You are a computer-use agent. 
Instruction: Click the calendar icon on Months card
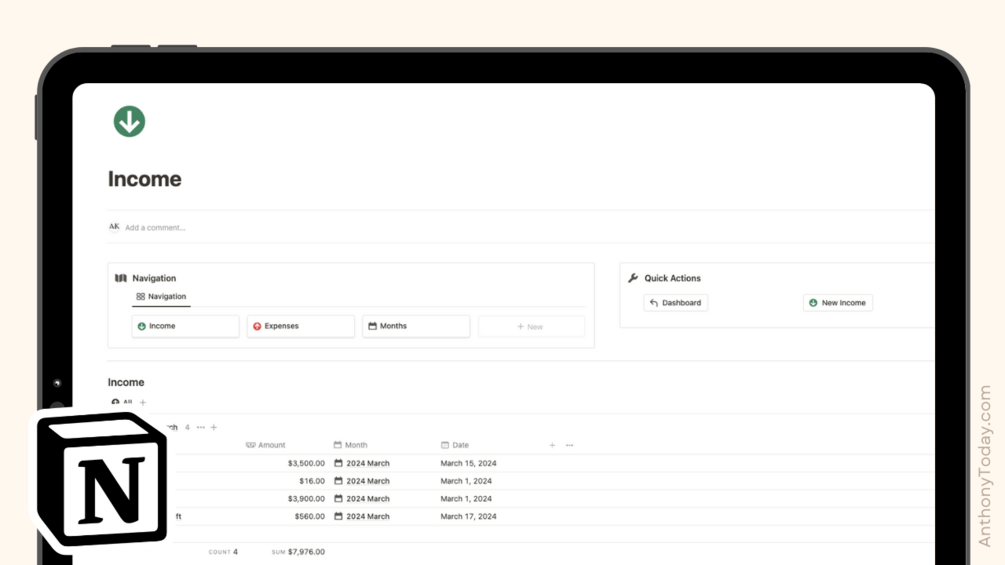click(x=372, y=326)
